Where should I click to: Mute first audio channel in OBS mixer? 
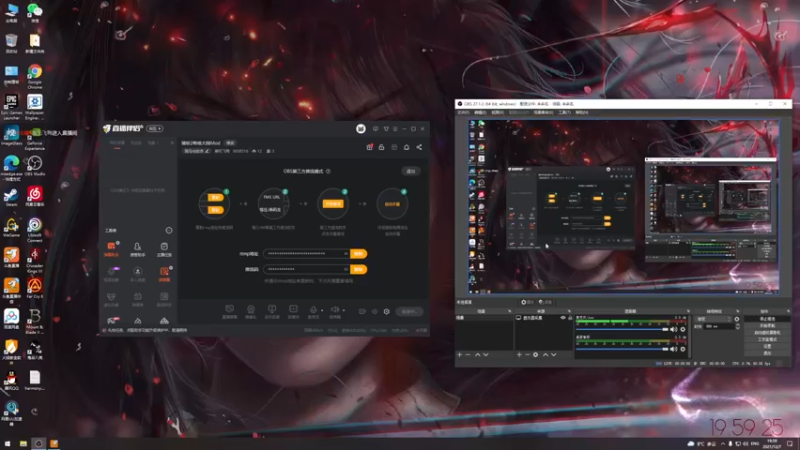(673, 330)
